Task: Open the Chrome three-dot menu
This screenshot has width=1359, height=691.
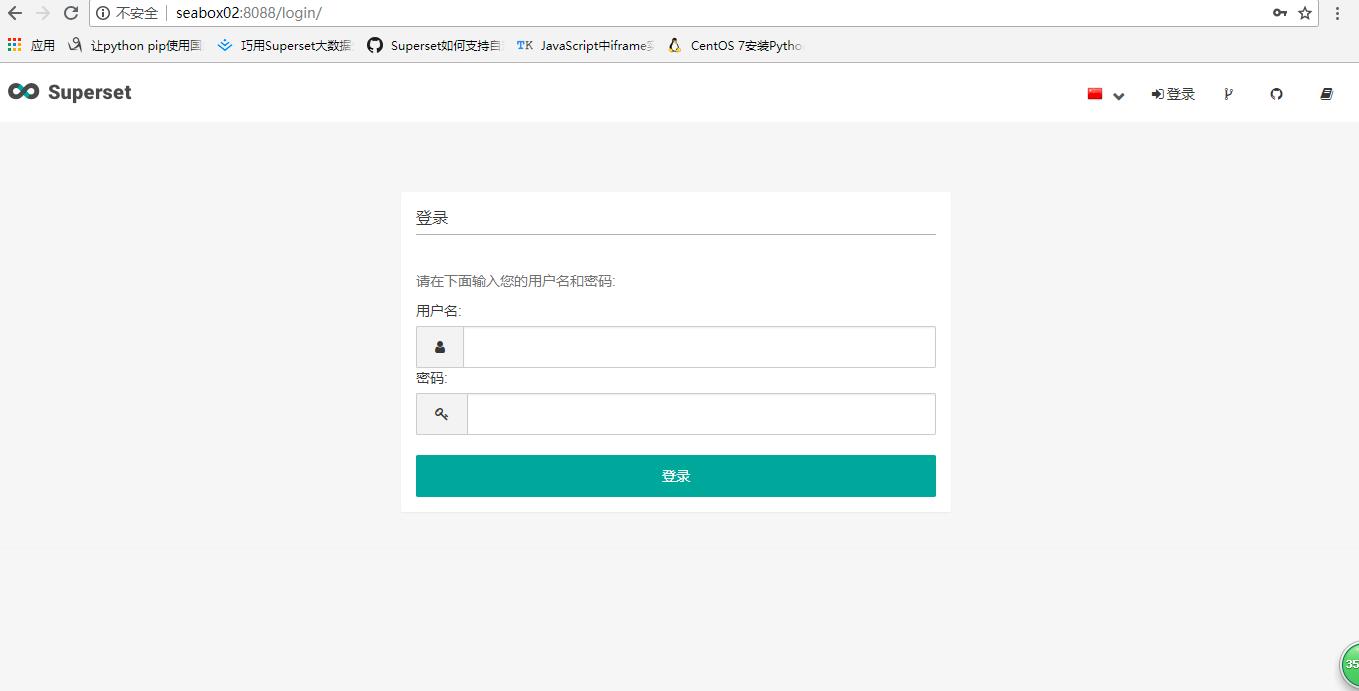Action: click(x=1338, y=13)
